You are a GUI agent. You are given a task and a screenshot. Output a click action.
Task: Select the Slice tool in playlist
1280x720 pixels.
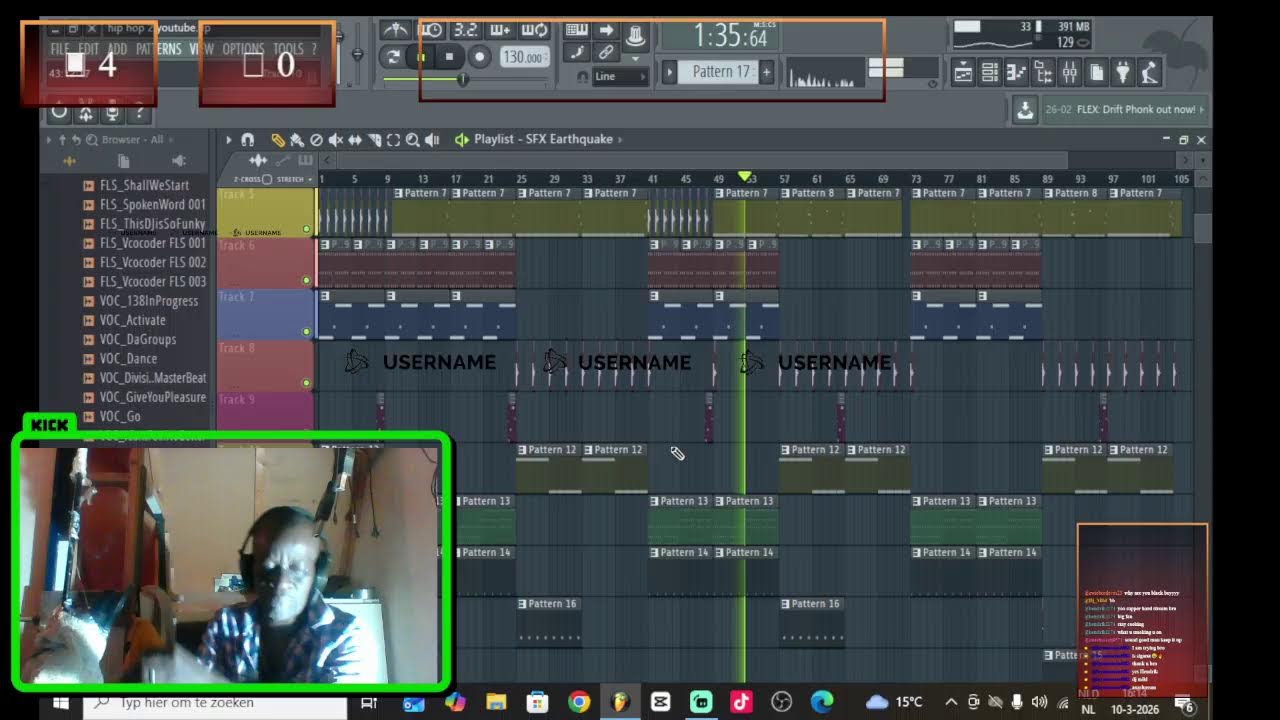pos(374,140)
